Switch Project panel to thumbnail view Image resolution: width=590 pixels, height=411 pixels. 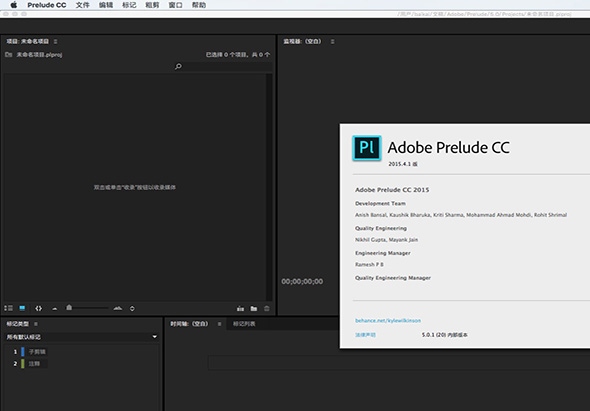[x=22, y=308]
